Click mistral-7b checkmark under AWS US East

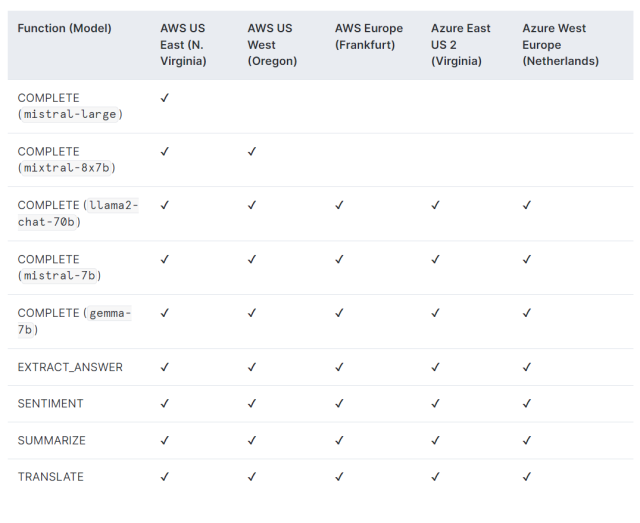click(x=164, y=259)
